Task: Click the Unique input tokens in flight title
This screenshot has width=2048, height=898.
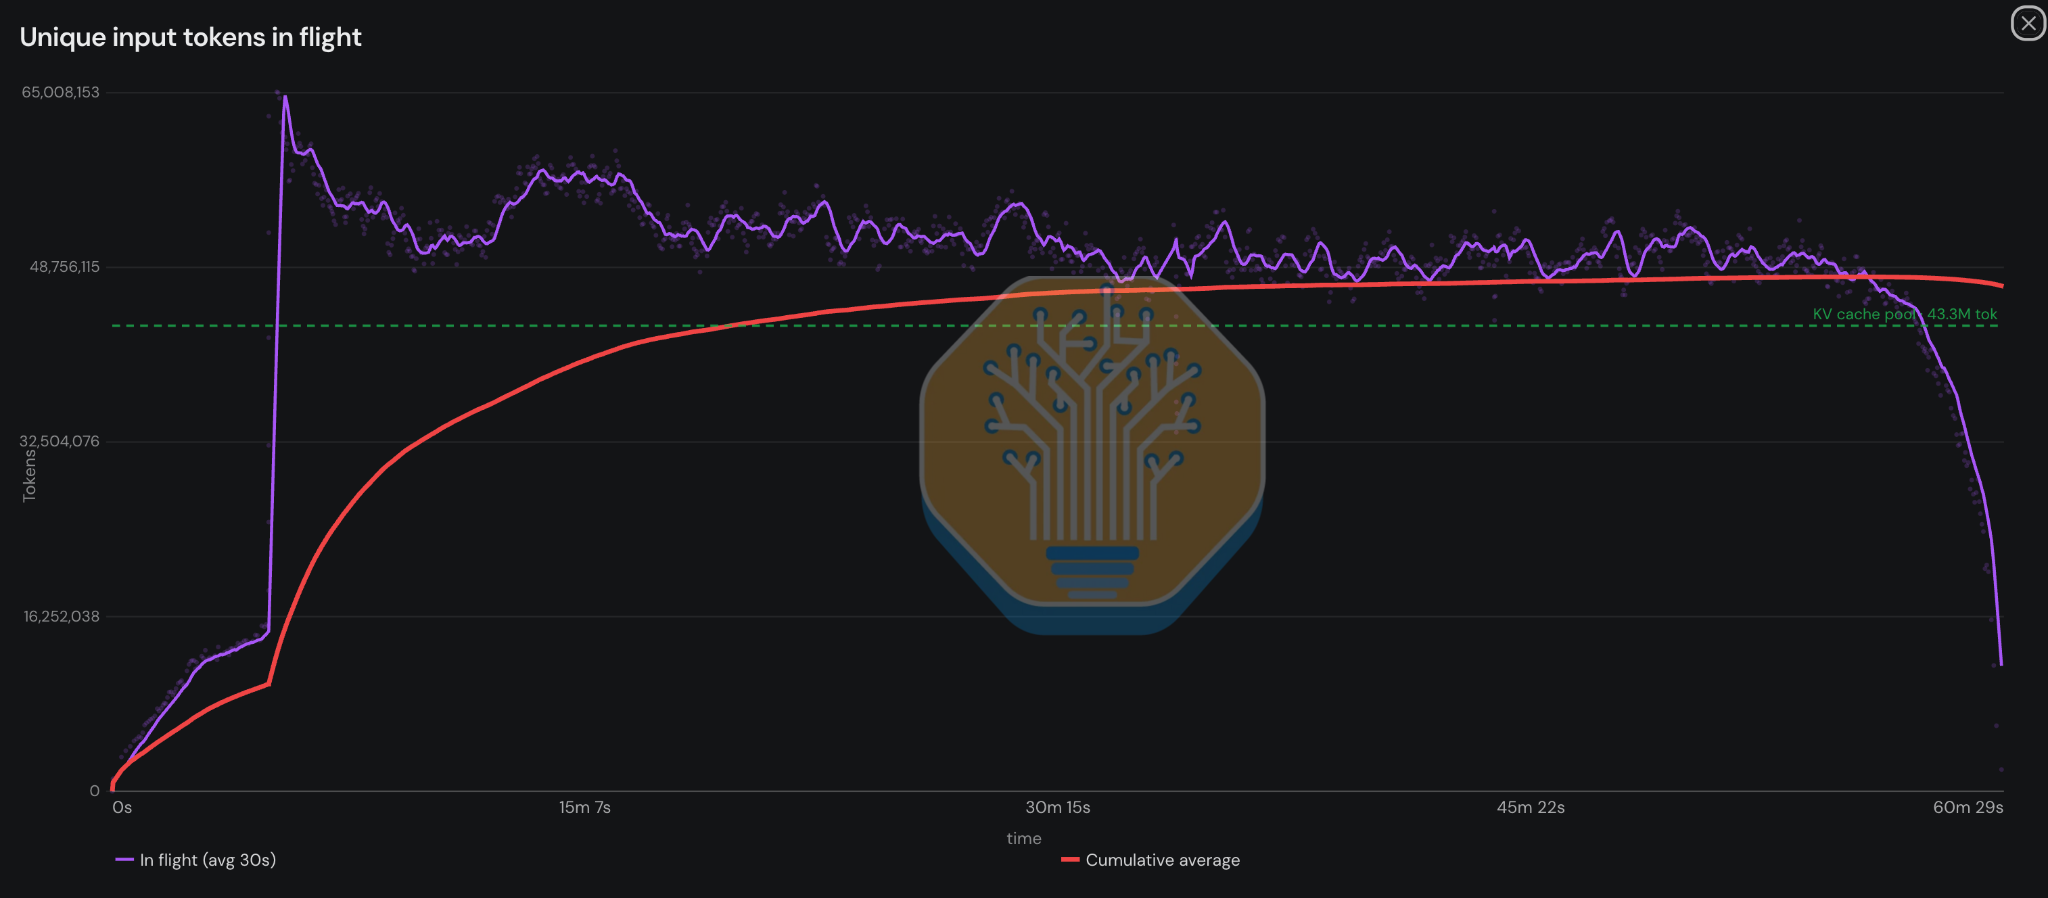Action: click(x=190, y=37)
